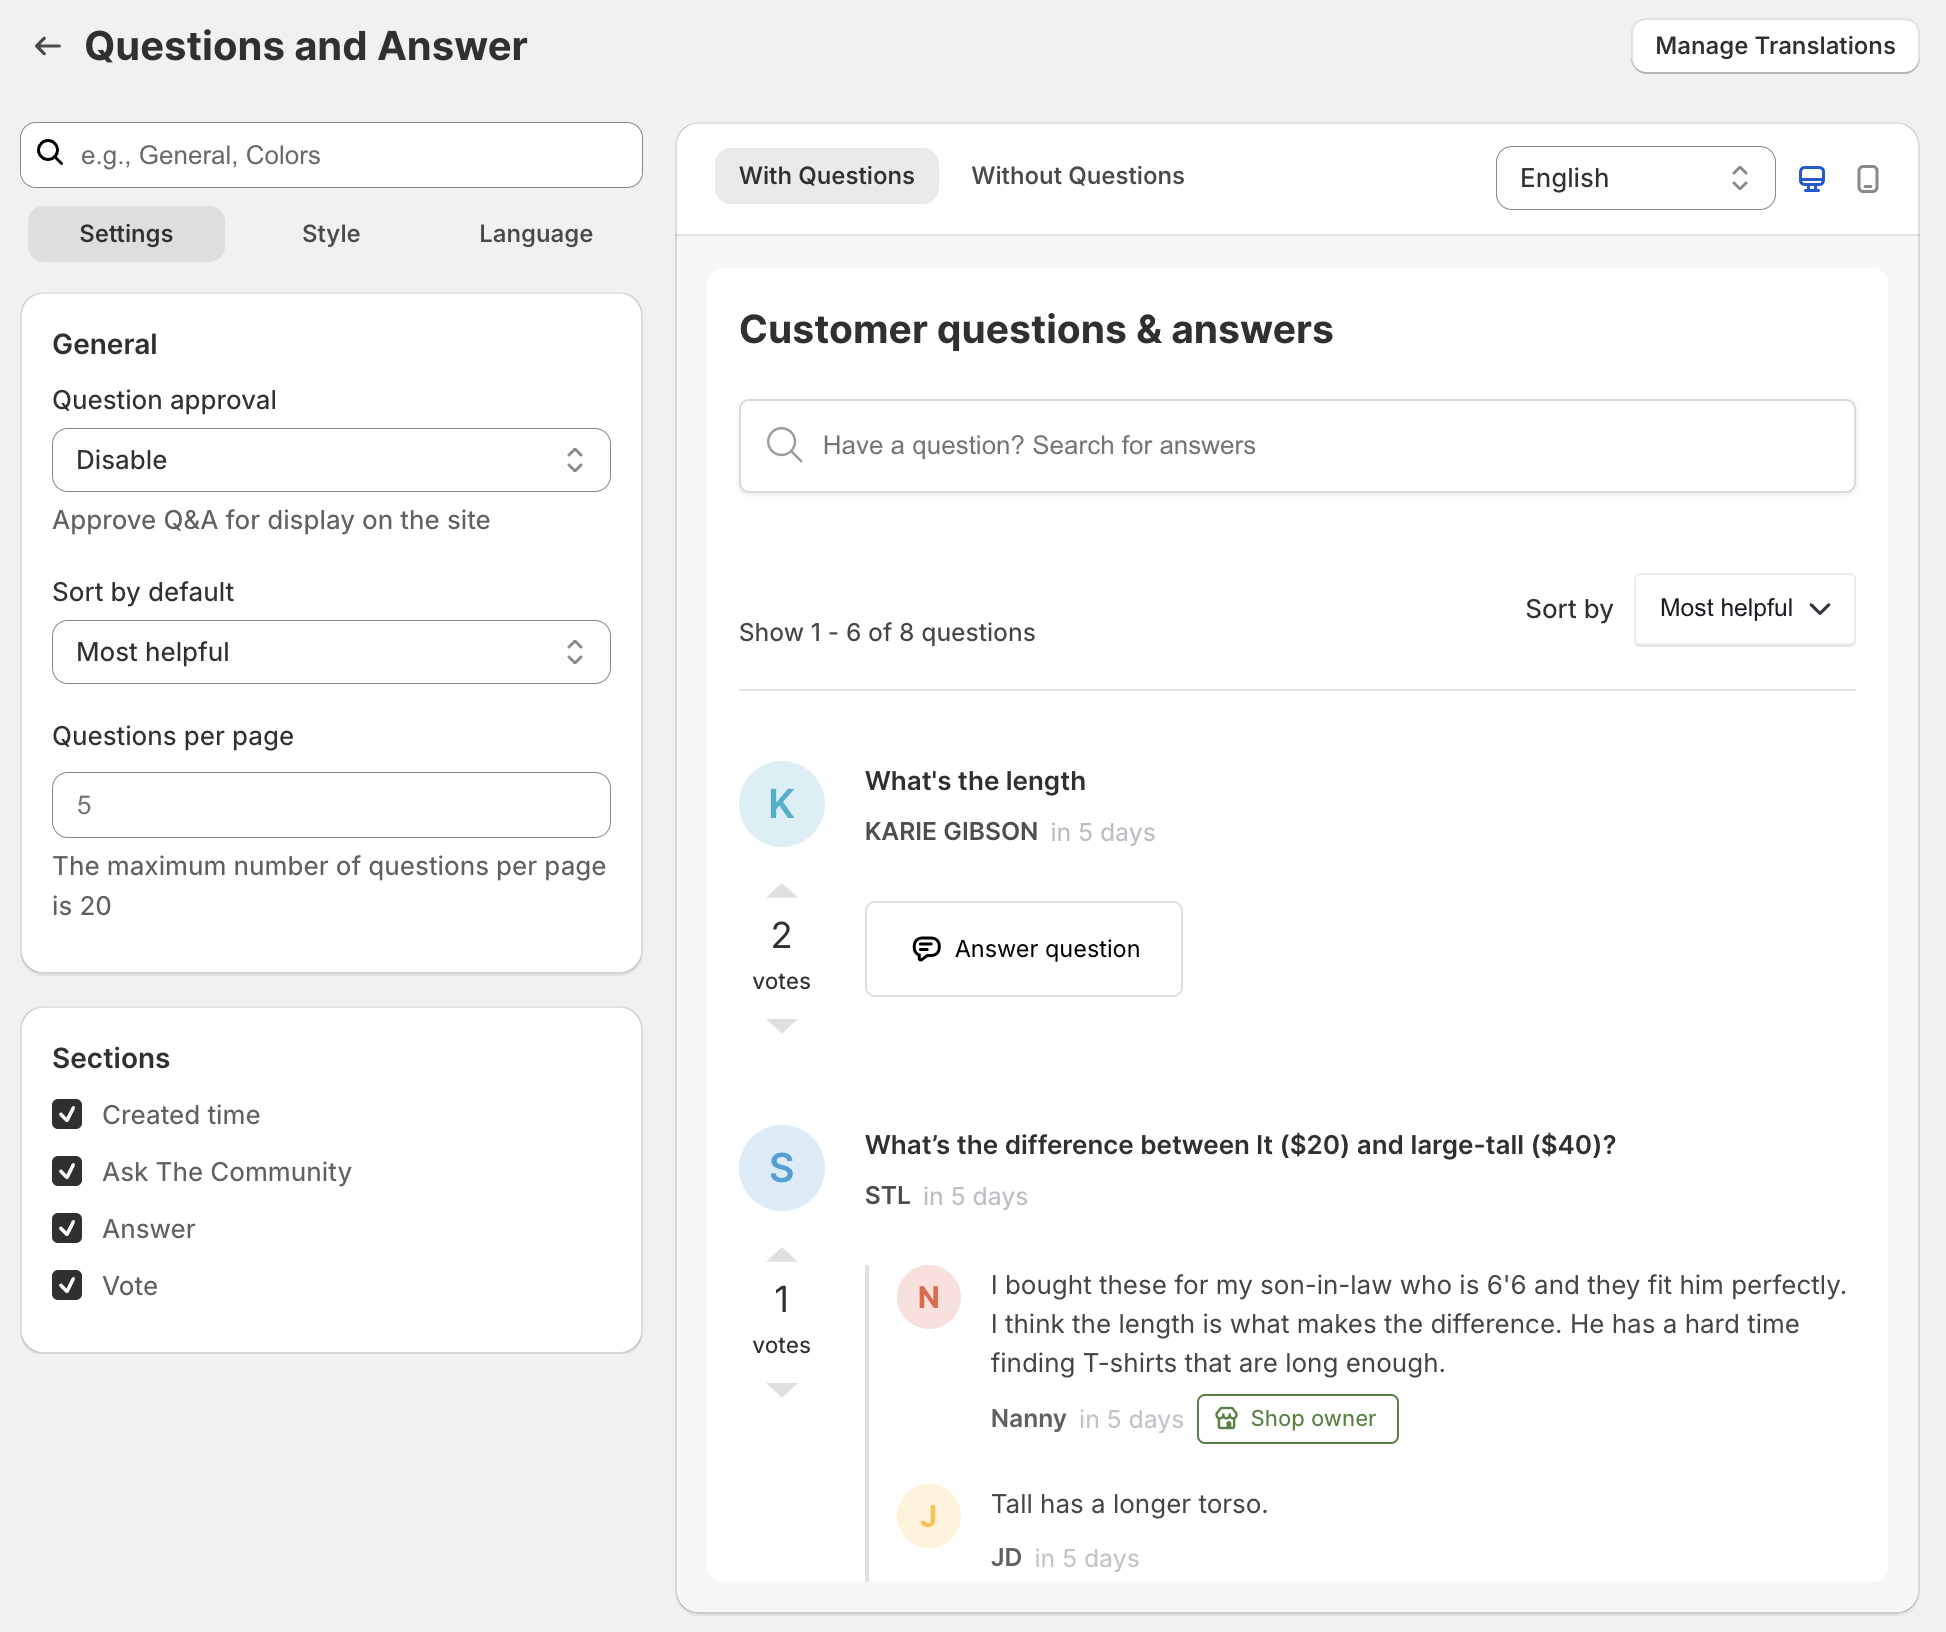This screenshot has width=1946, height=1632.
Task: Click the "1 votes" count
Action: (782, 1319)
